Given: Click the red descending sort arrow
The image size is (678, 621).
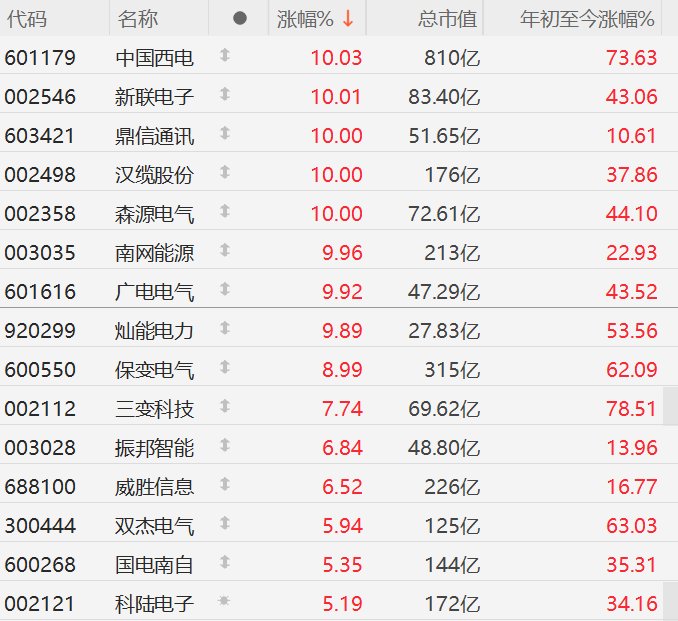Looking at the screenshot, I should point(348,19).
